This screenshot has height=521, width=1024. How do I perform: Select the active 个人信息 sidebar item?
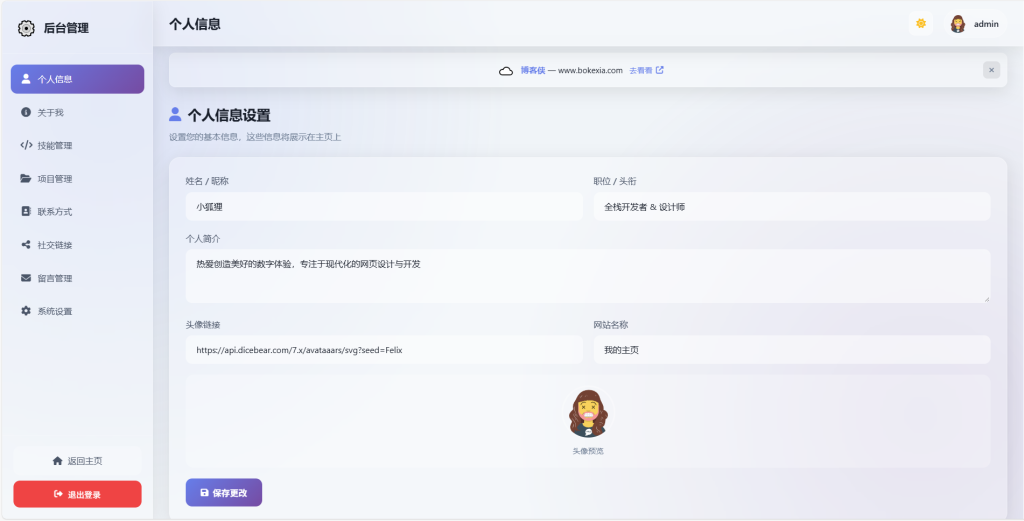pos(77,79)
